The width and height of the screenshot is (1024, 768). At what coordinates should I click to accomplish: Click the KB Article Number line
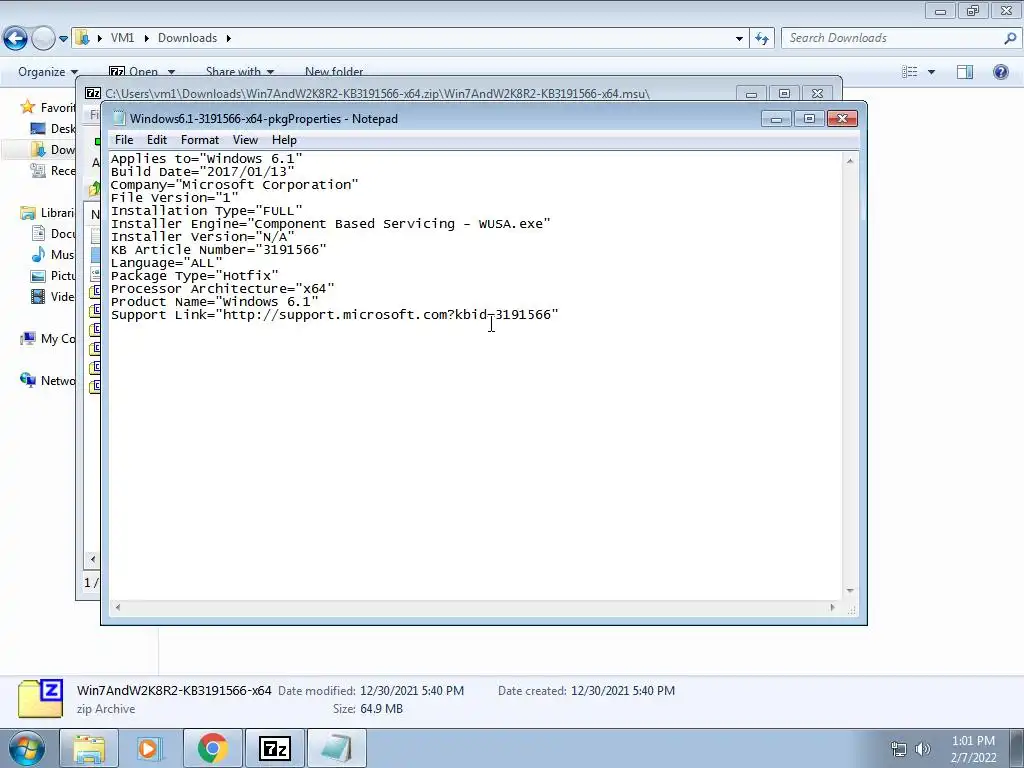(218, 249)
